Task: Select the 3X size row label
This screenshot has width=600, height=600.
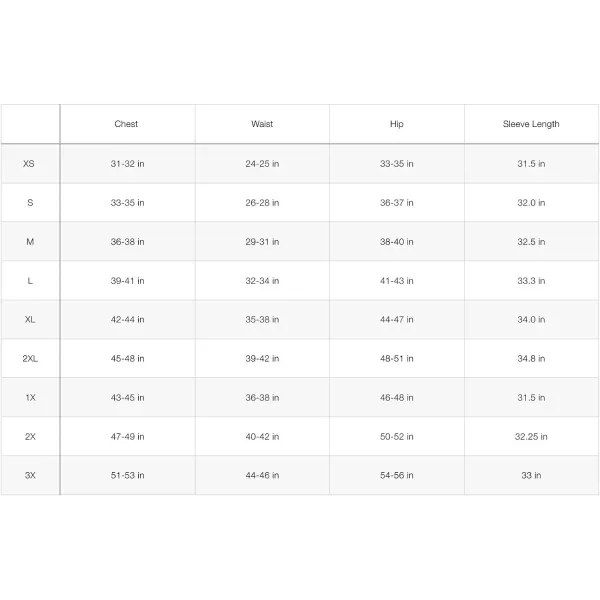Action: point(30,476)
